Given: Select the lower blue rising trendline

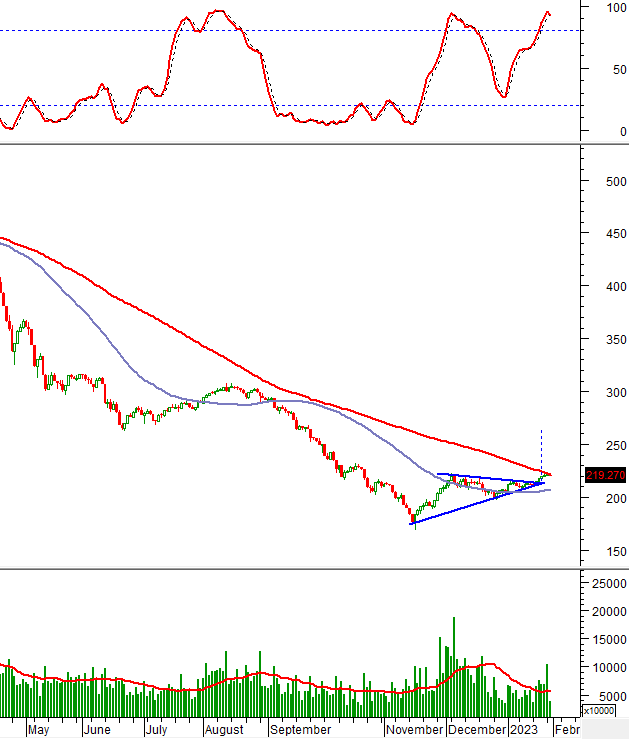Looking at the screenshot, I should tap(476, 503).
